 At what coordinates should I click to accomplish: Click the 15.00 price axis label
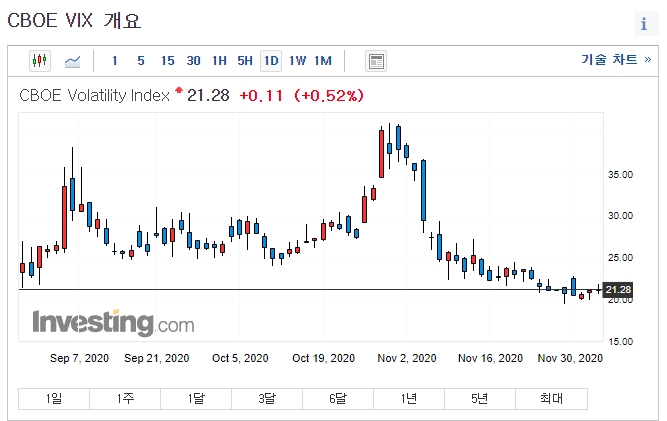point(620,341)
